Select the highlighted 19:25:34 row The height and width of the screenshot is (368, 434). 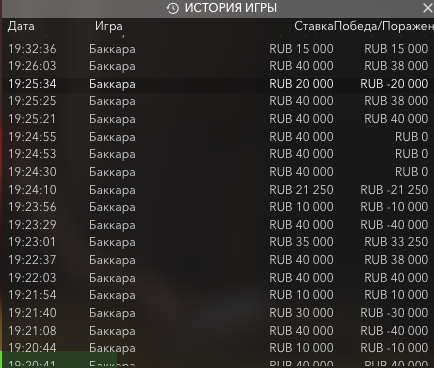click(x=218, y=84)
